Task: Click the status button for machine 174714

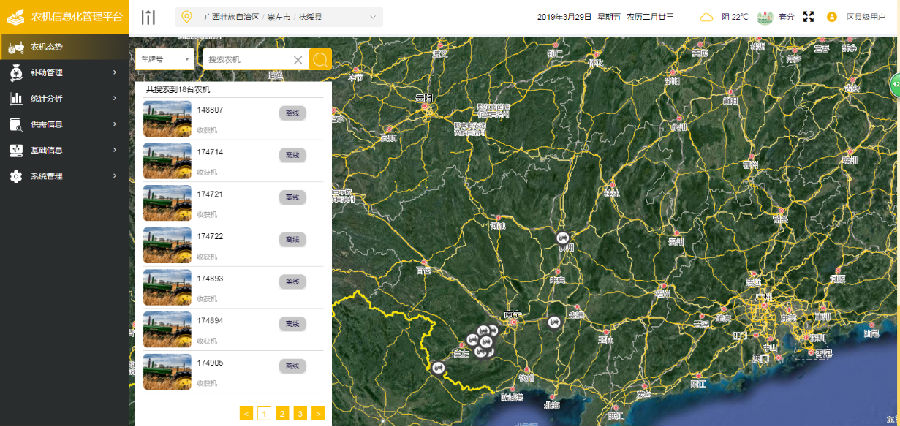Action: (x=292, y=155)
